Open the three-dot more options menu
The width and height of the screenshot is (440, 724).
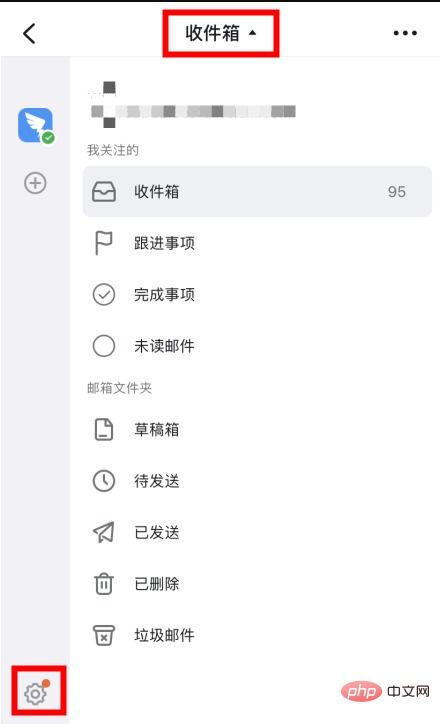405,33
